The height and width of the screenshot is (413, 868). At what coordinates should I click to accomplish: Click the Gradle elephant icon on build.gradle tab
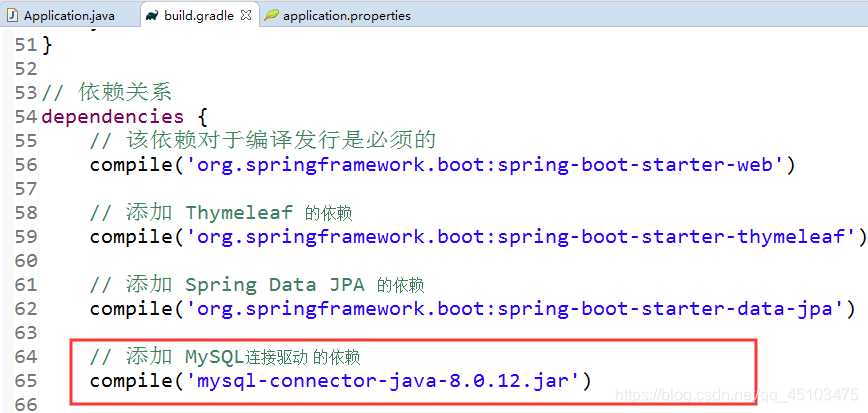coord(152,16)
